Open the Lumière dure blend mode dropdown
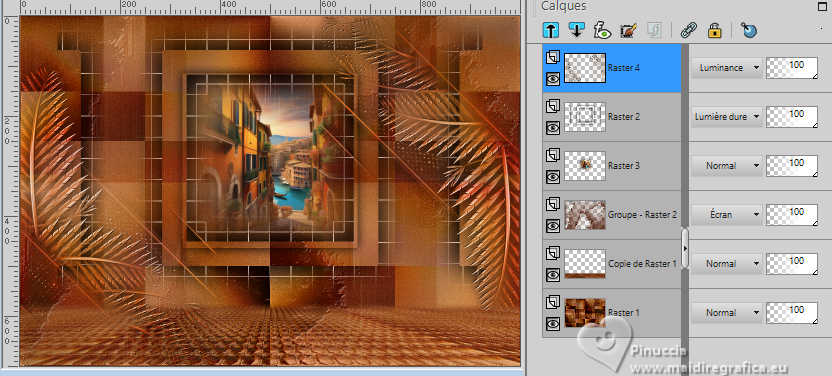The width and height of the screenshot is (832, 376). tap(727, 117)
